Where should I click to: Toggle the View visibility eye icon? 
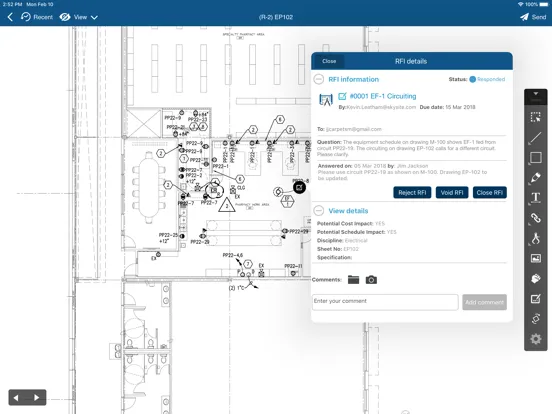pyautogui.click(x=65, y=17)
